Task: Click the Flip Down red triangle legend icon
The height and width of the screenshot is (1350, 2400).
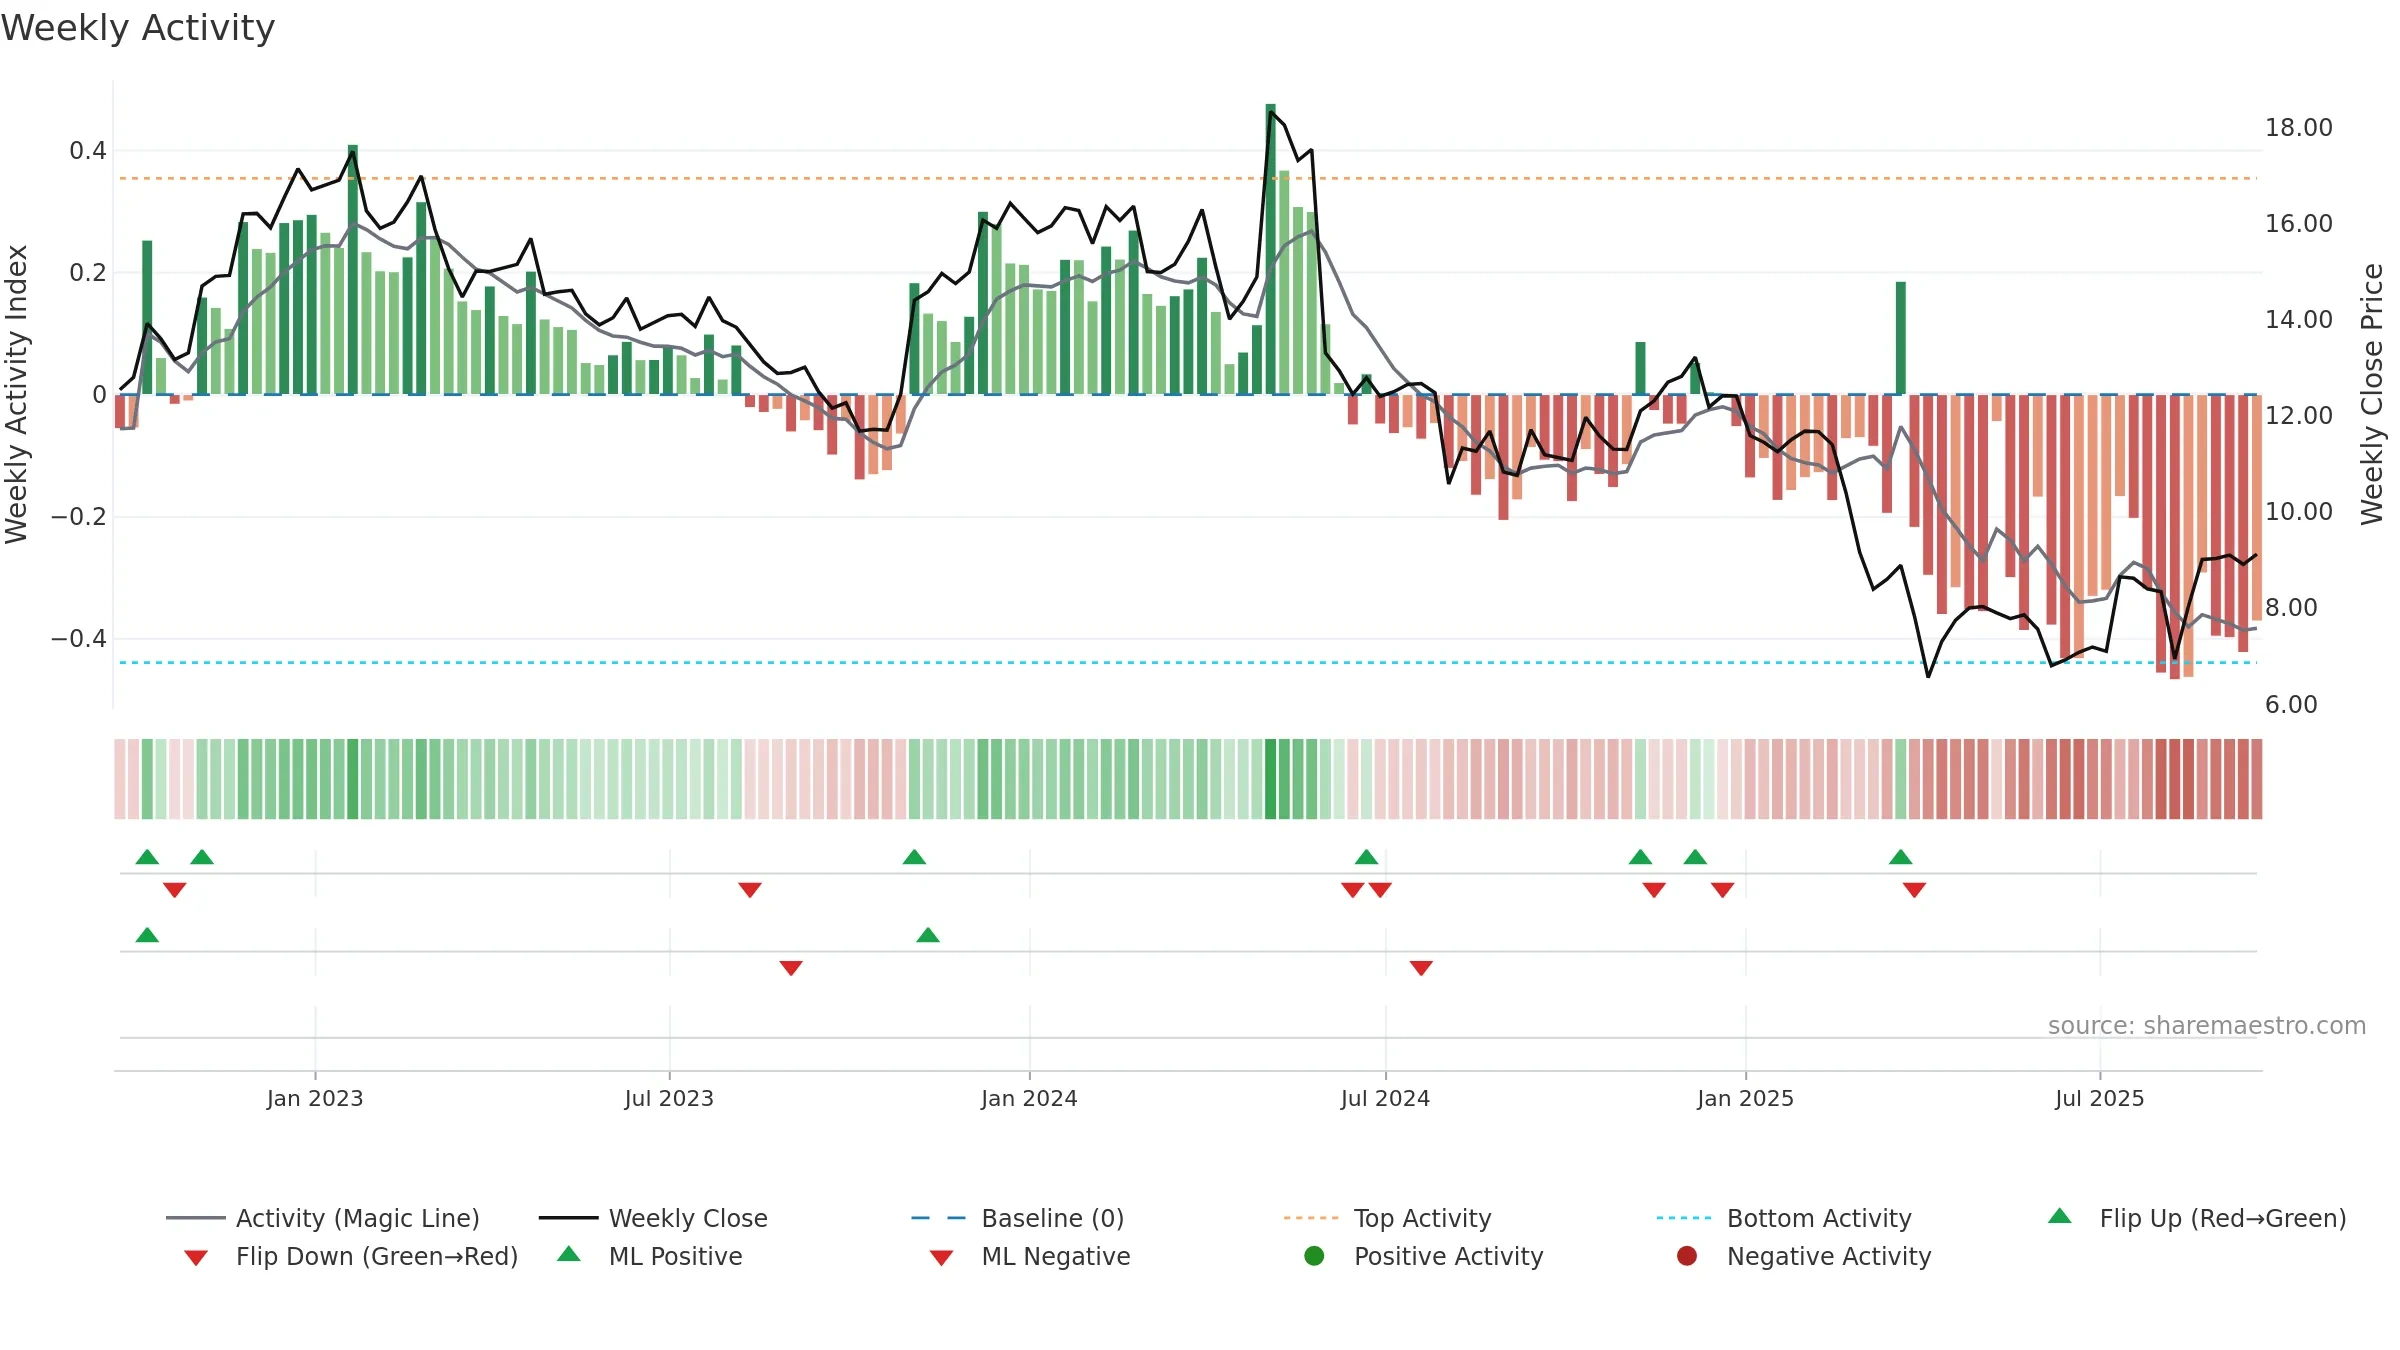Action: tap(196, 1257)
